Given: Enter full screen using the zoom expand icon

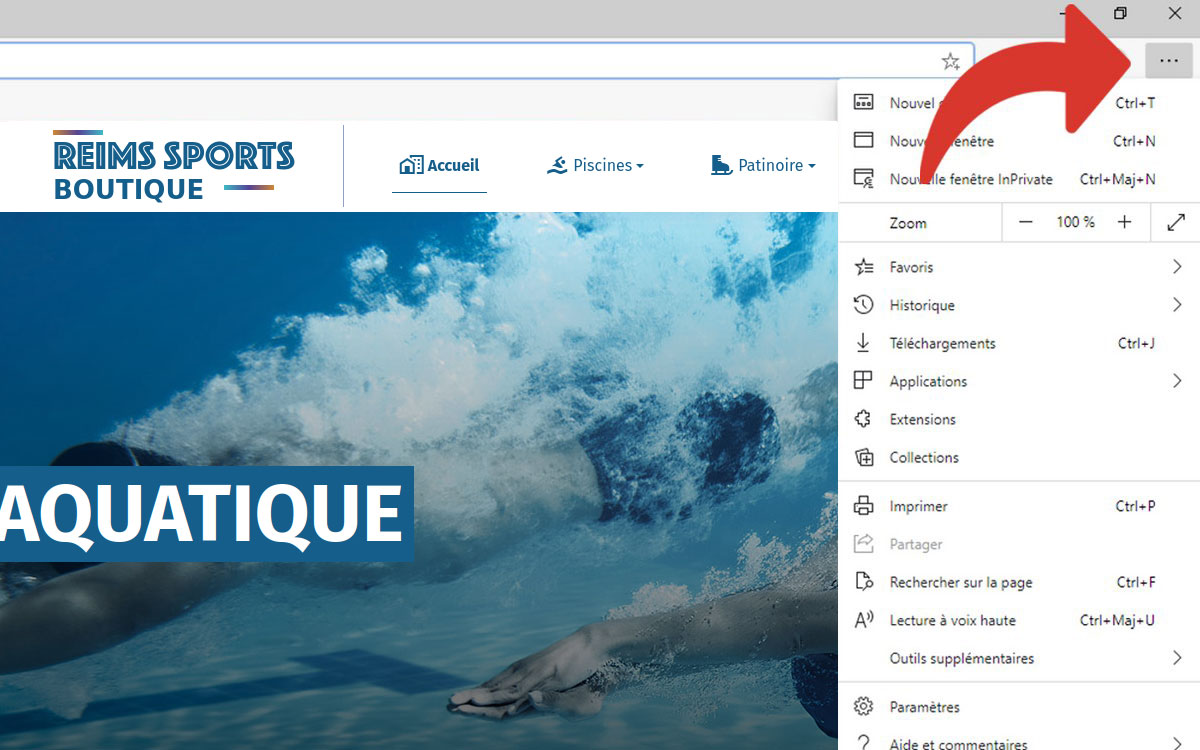Looking at the screenshot, I should point(1176,223).
